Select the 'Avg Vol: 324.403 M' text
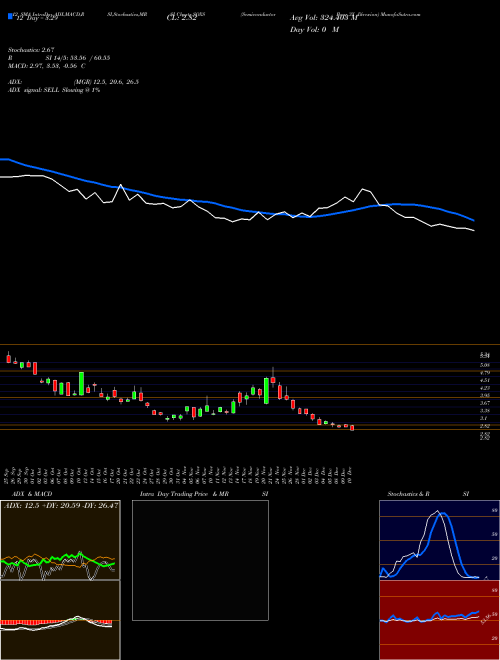The width and height of the screenshot is (500, 660). pyautogui.click(x=324, y=18)
